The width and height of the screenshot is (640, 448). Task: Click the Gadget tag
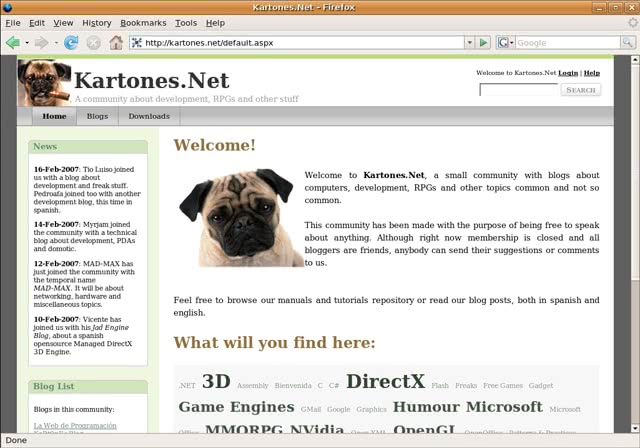(541, 386)
